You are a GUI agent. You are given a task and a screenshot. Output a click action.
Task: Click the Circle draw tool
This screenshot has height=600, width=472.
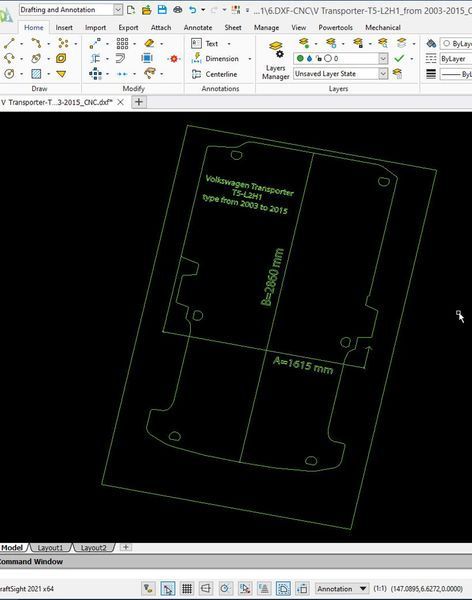point(9,73)
